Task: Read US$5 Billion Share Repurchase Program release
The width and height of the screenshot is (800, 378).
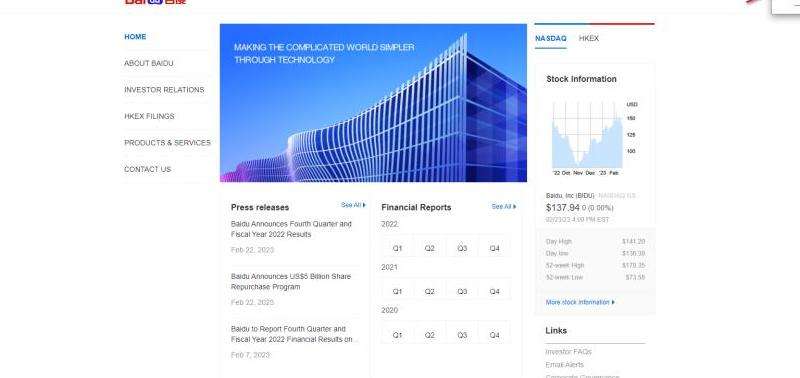Action: tap(291, 282)
